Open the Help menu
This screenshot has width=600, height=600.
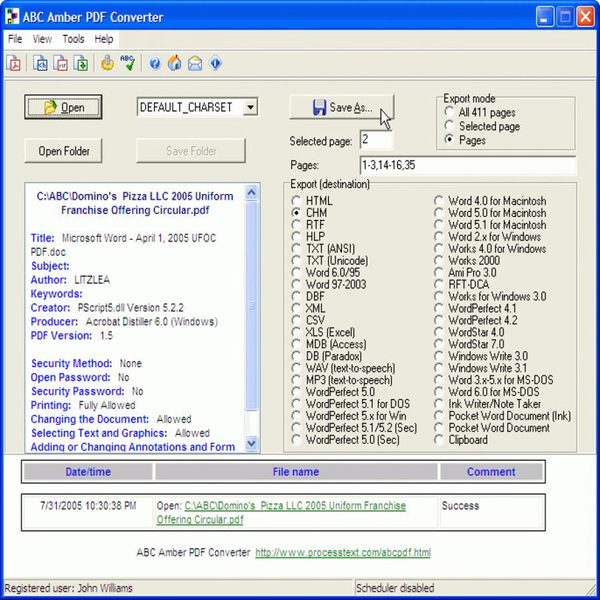[104, 39]
